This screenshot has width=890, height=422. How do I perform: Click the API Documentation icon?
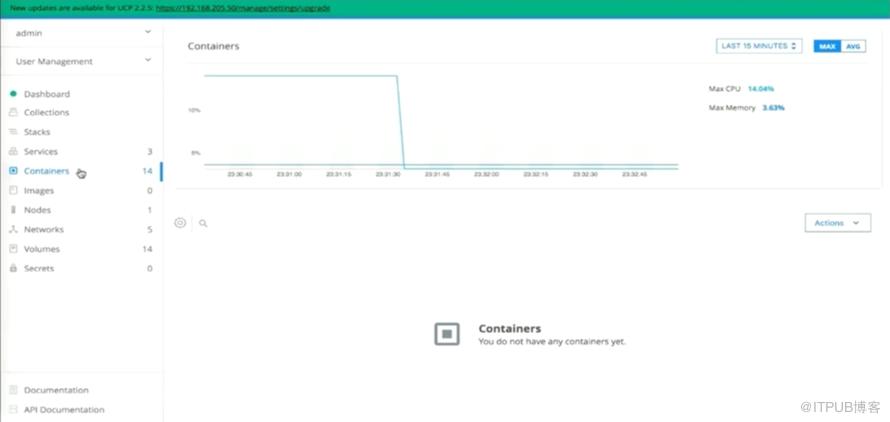(x=13, y=410)
